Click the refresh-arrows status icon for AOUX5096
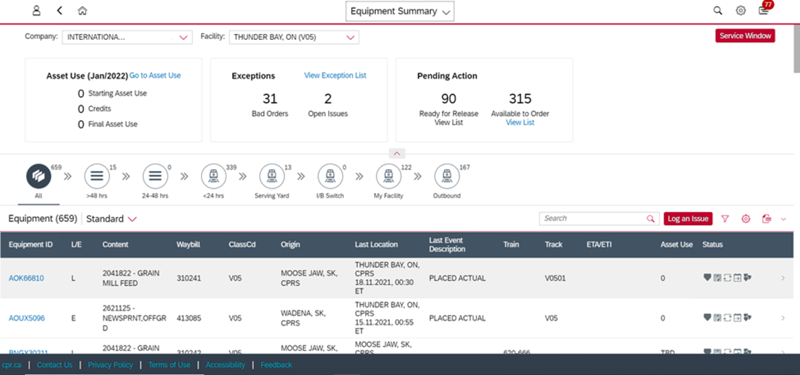800x375 pixels. click(x=728, y=318)
